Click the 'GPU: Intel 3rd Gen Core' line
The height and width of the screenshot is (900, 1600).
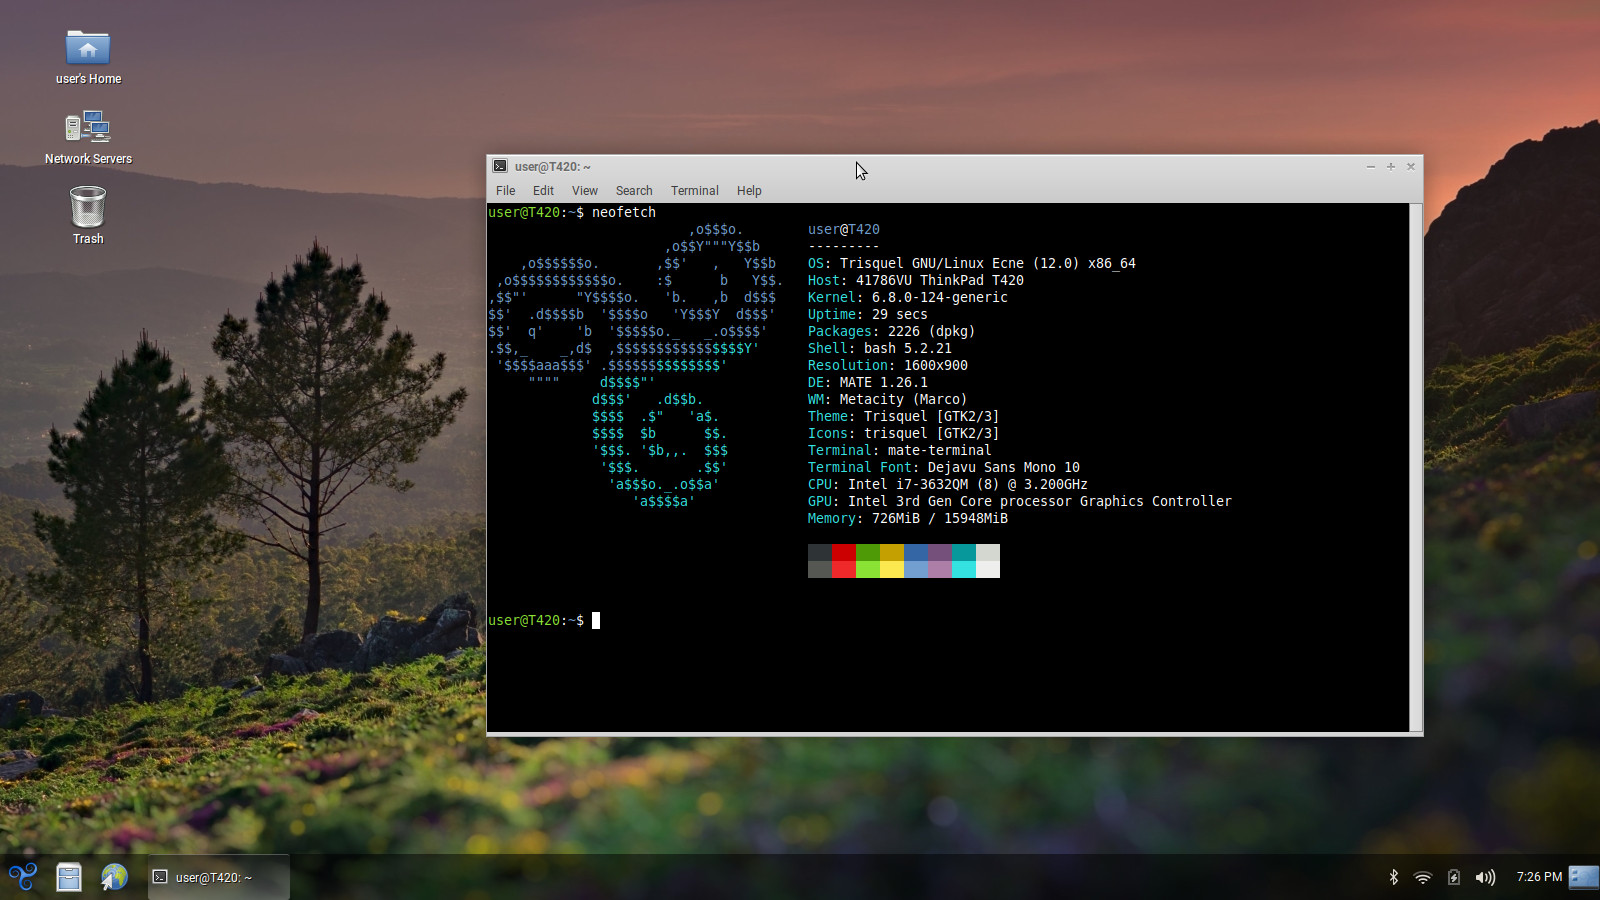(1020, 501)
